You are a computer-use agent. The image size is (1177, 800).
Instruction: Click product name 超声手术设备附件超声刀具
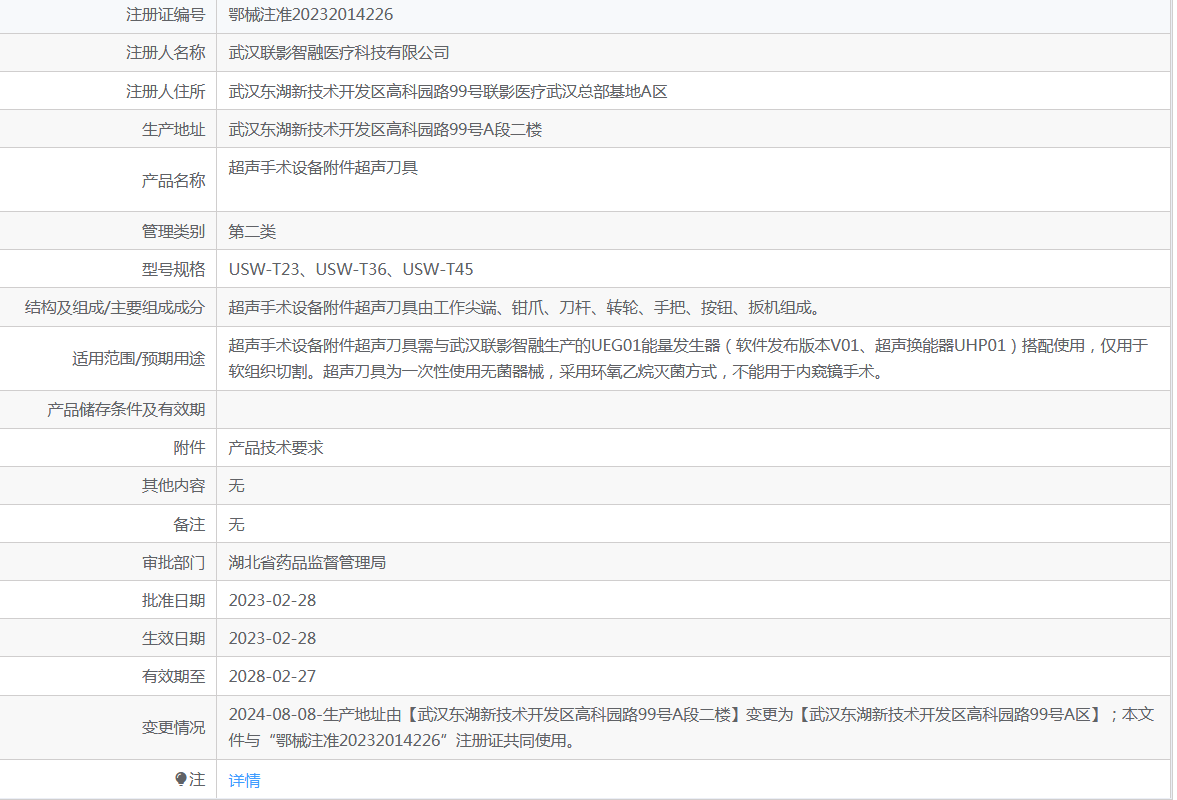pos(323,167)
